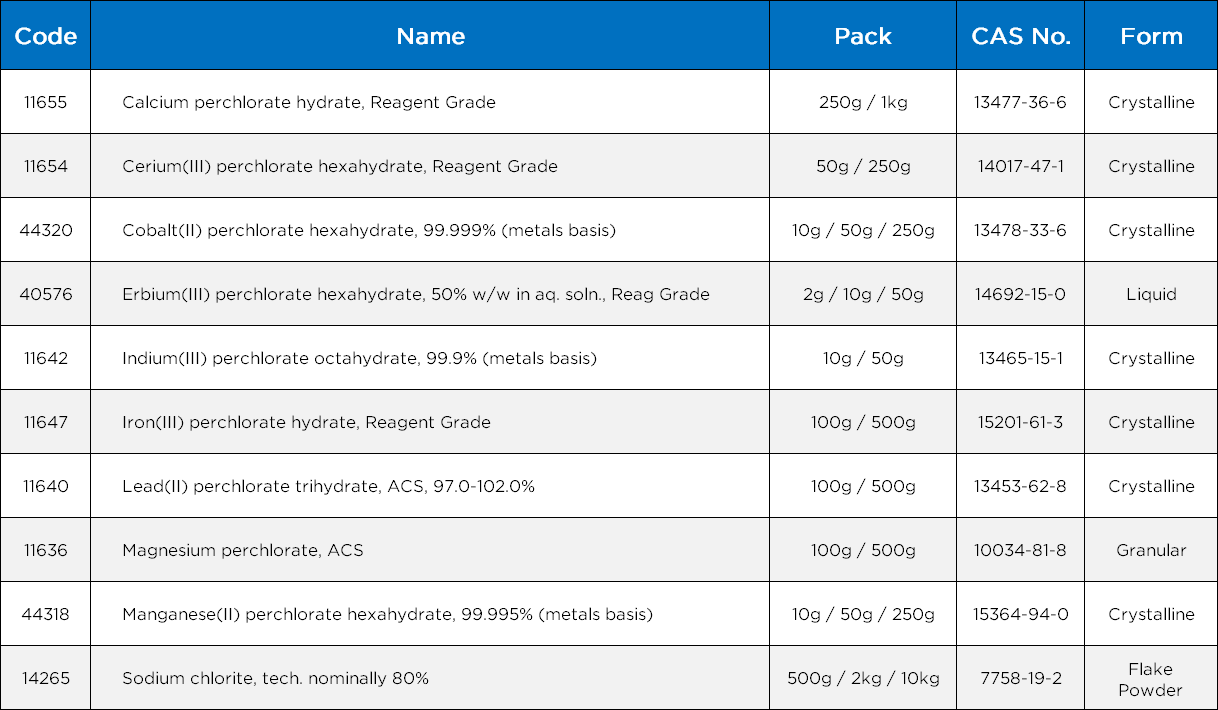Click the Code column header
The image size is (1218, 710).
[x=46, y=36]
